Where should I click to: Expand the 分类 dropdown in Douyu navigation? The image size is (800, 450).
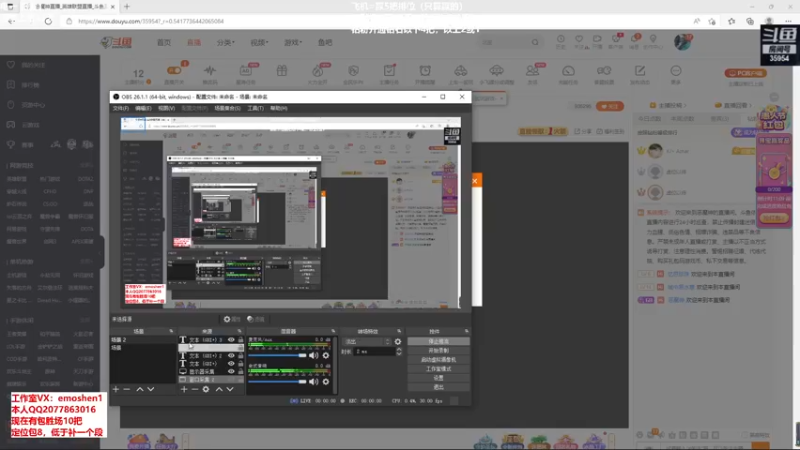point(226,43)
